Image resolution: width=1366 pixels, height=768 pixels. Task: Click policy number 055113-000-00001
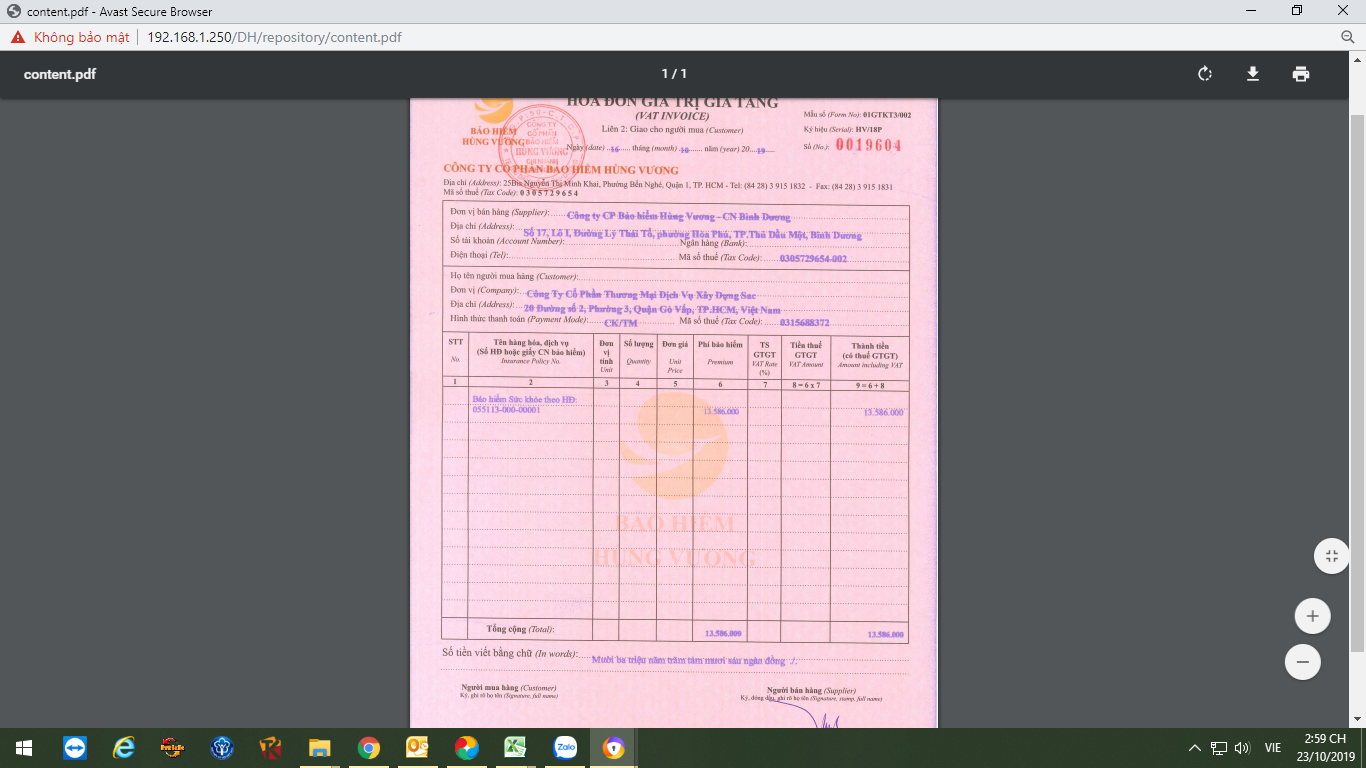(506, 410)
